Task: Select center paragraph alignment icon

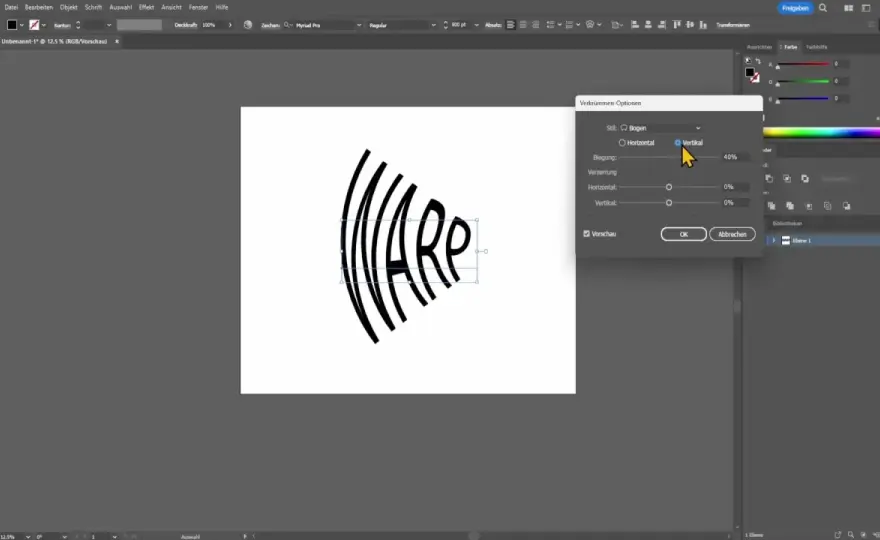Action: (x=523, y=25)
